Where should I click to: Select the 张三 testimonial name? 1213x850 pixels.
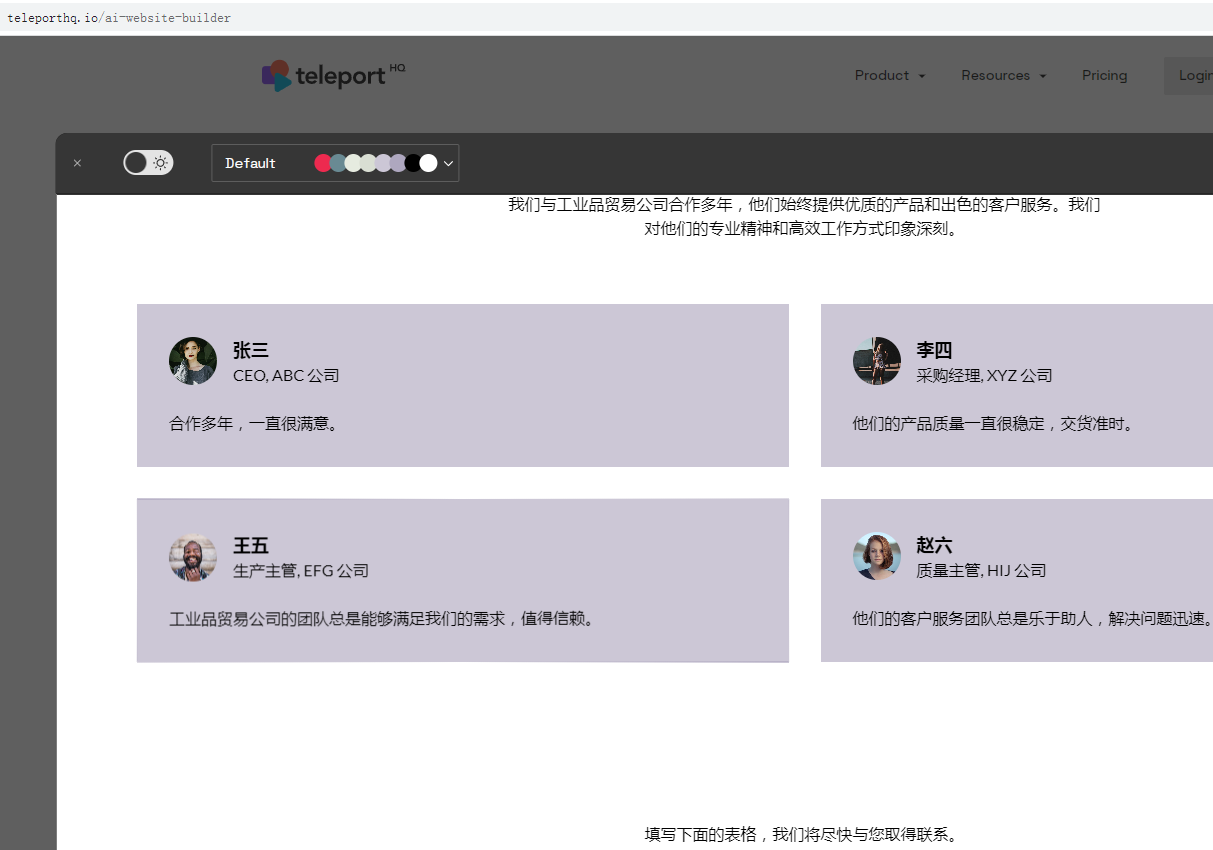click(251, 350)
